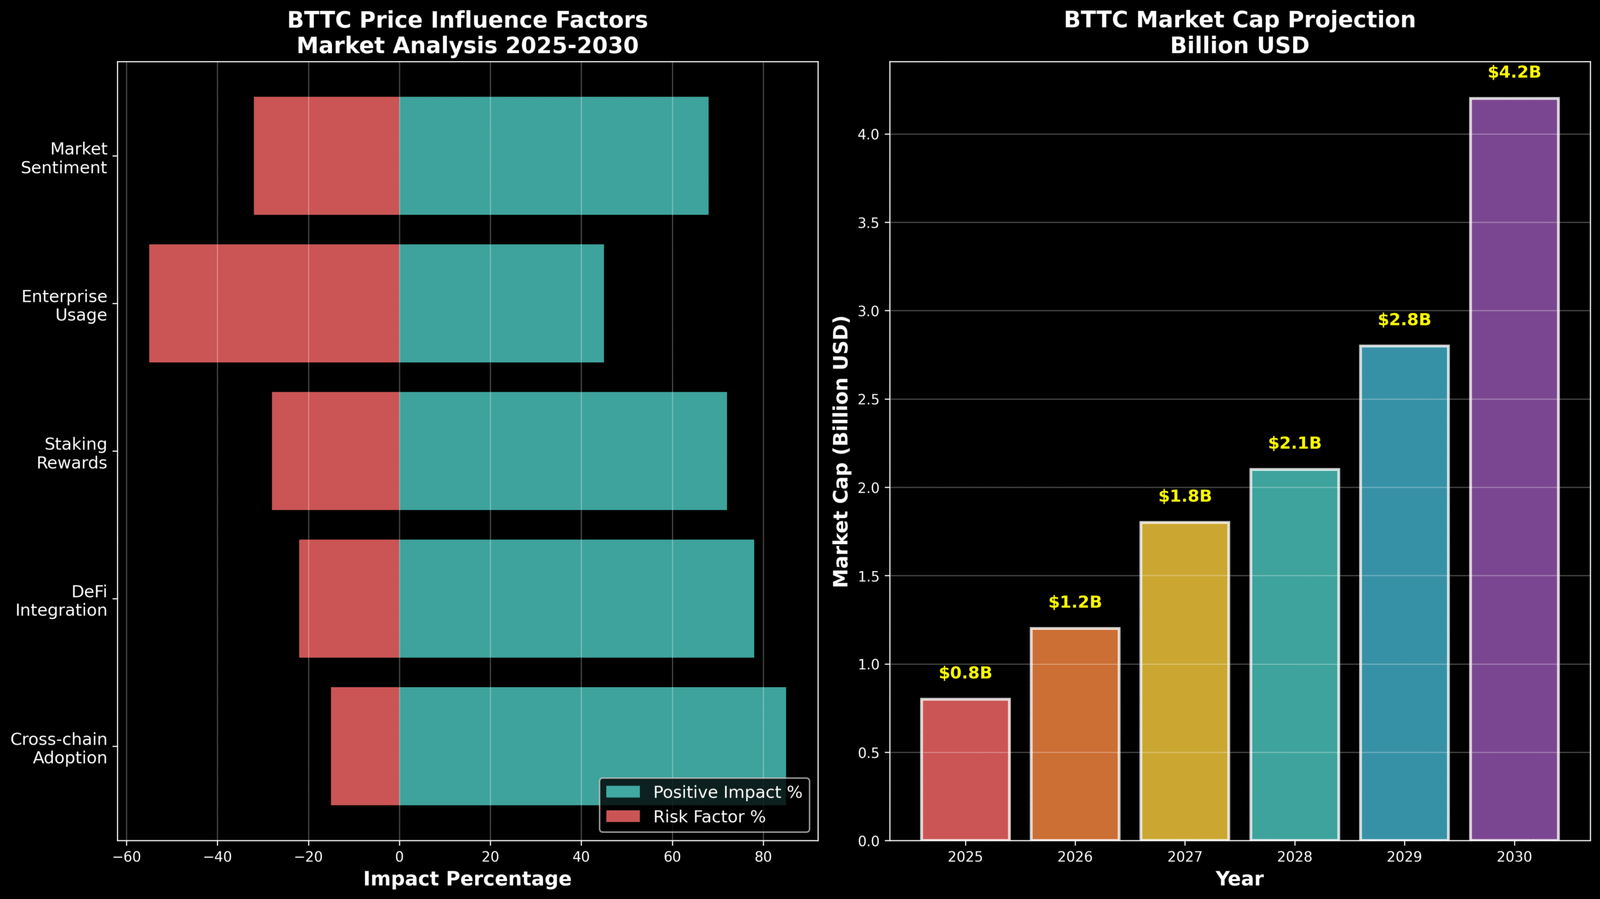The width and height of the screenshot is (1600, 899).
Task: Click the blue 2029 market cap bar
Action: pos(1404,593)
